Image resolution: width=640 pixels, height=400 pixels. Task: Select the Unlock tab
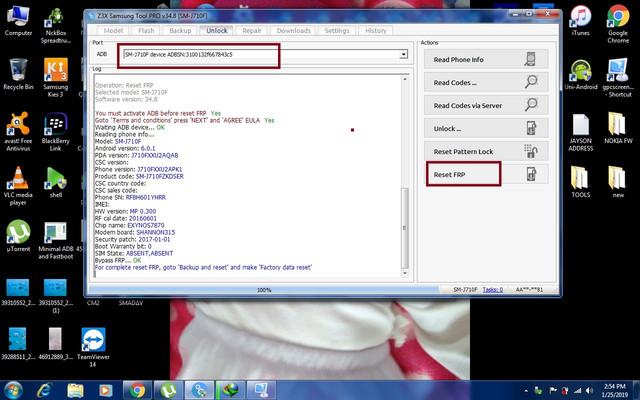[x=216, y=31]
